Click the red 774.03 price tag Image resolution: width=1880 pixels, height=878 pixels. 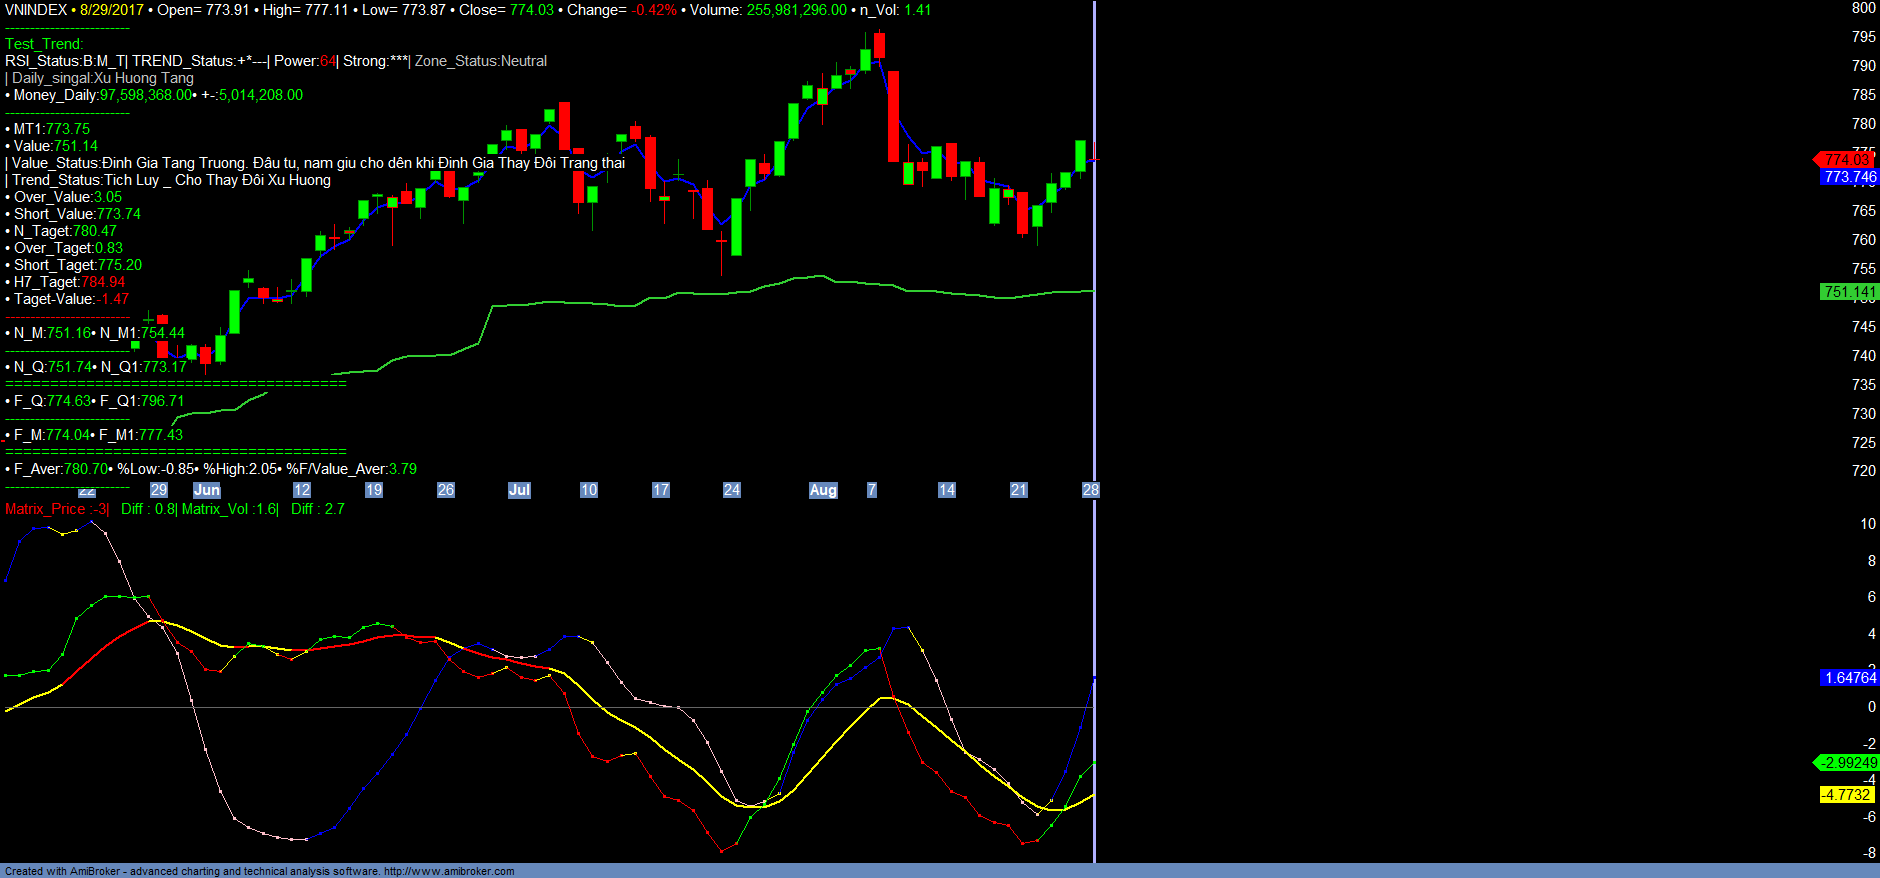pos(1846,160)
